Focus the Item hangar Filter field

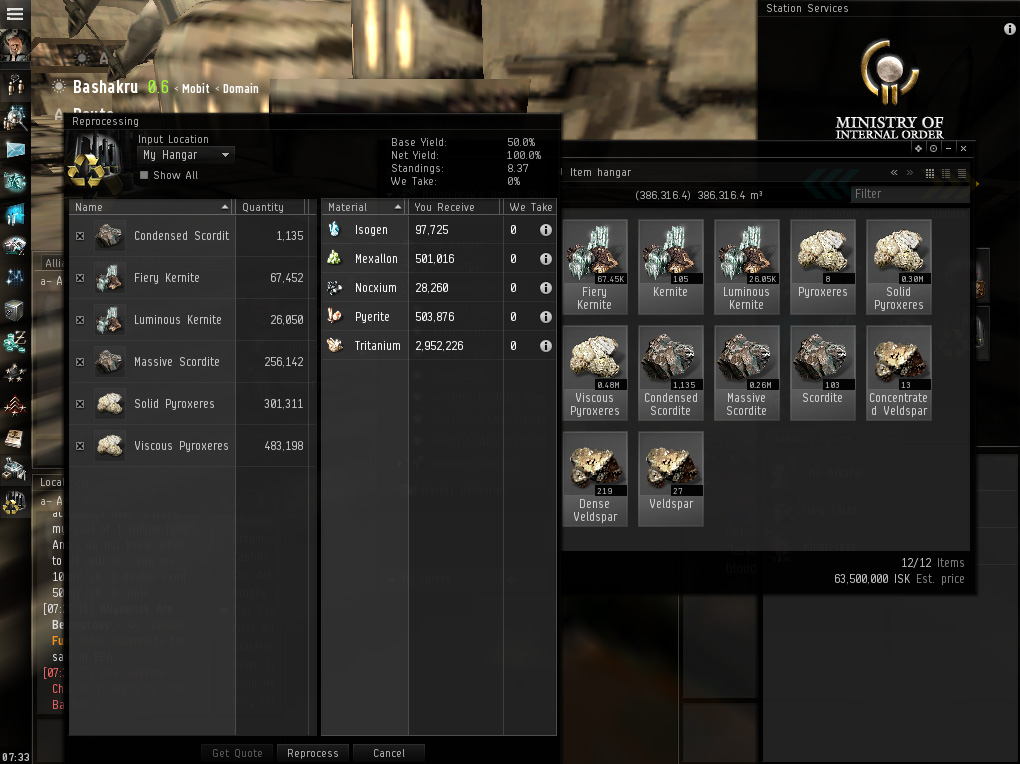(909, 194)
